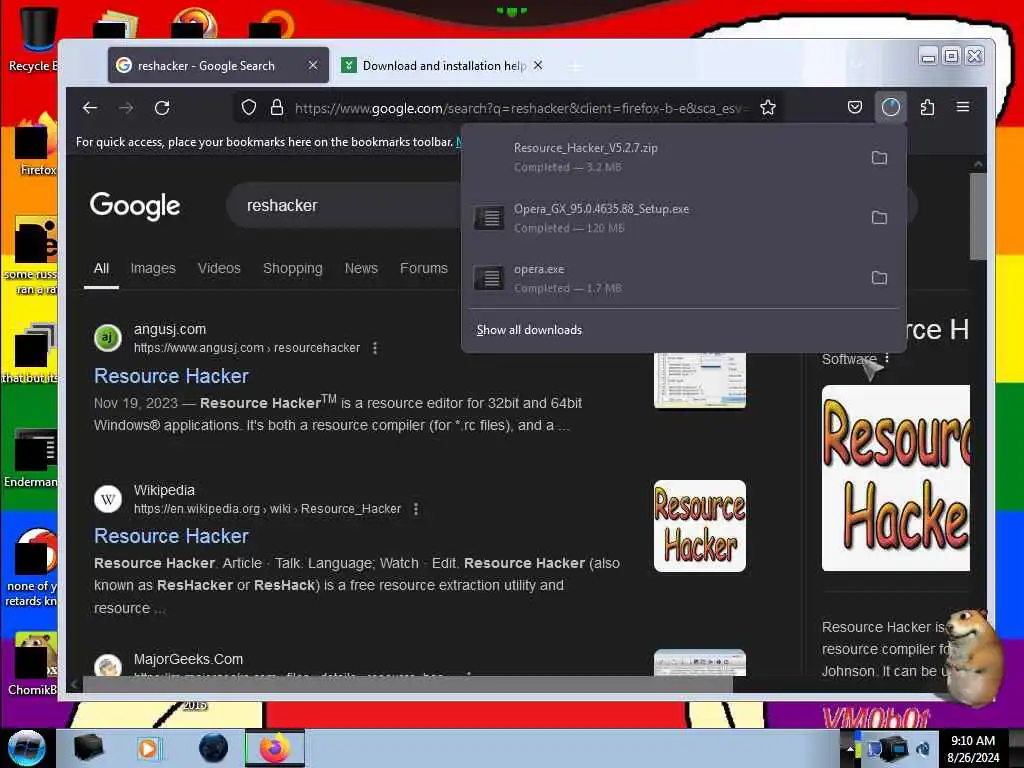The width and height of the screenshot is (1024, 768).
Task: Open the Resource_Hacker_V5.2.7.zip download
Action: pos(663,157)
